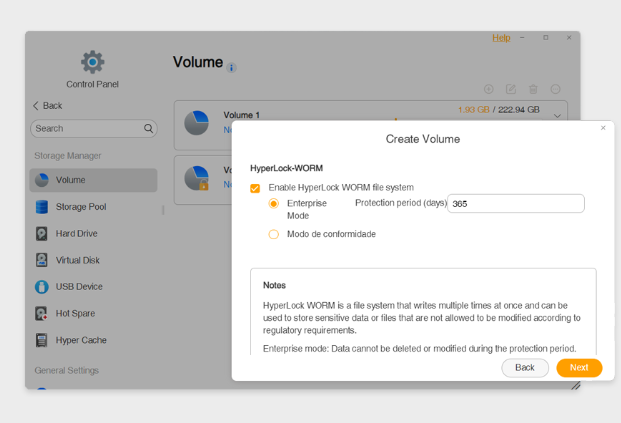This screenshot has height=423, width=621.
Task: Select the Modo de conformidade radio option
Action: click(273, 234)
